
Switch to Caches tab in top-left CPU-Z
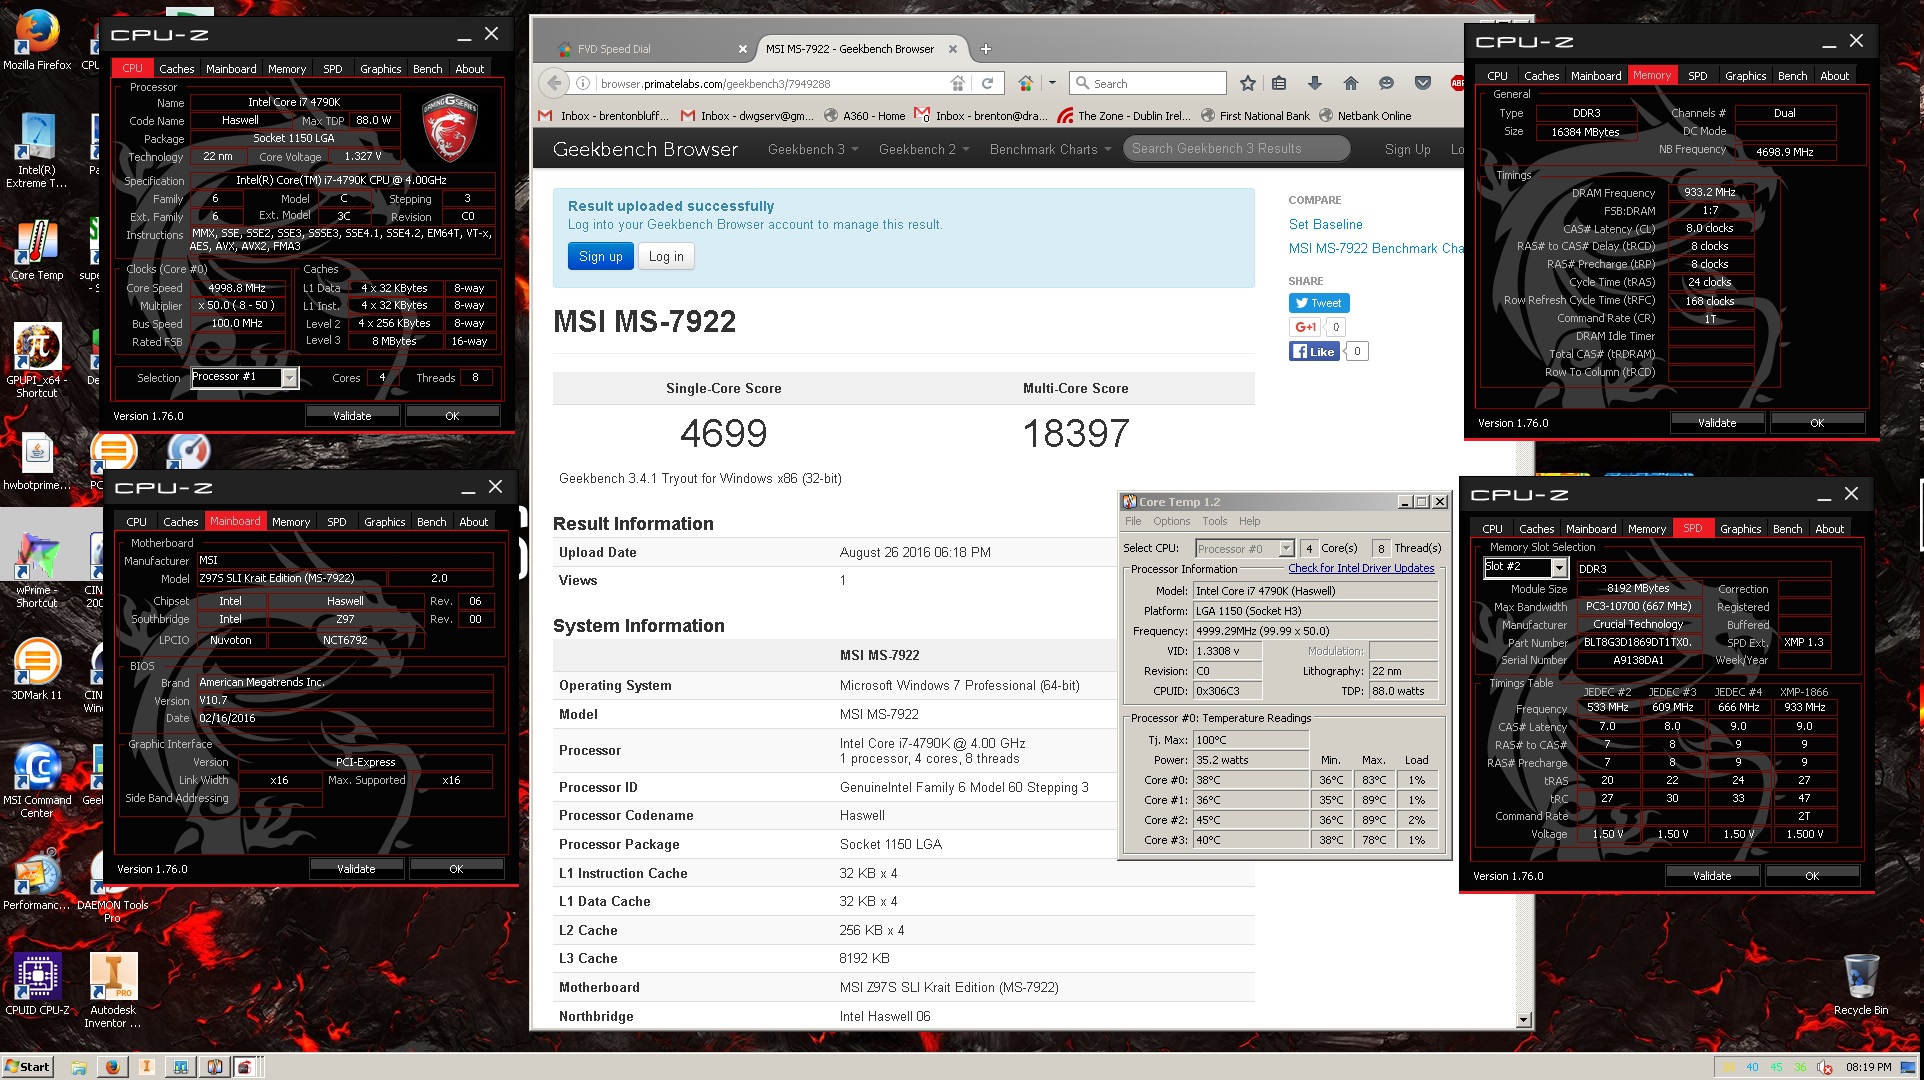(177, 68)
